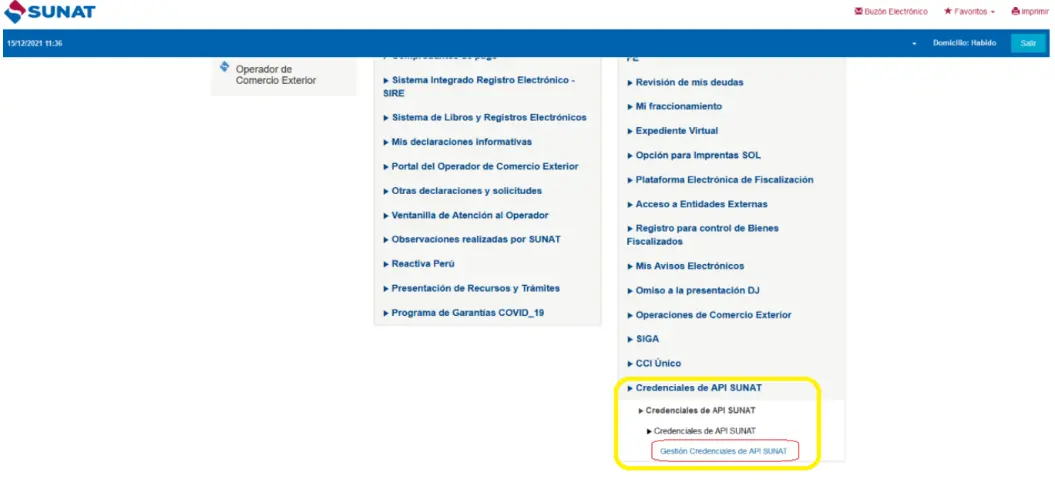Select Plataforma Electrónica de Fiscalización
Viewport: 1055px width, 486px height.
pos(724,180)
